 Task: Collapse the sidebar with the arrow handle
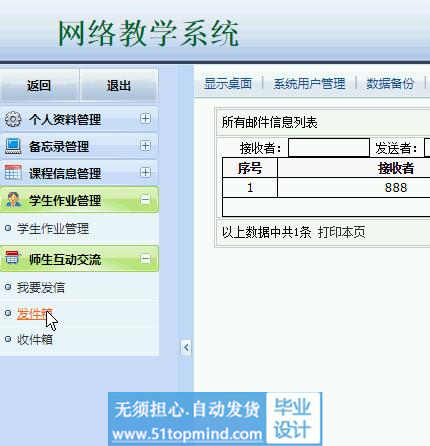[186, 347]
